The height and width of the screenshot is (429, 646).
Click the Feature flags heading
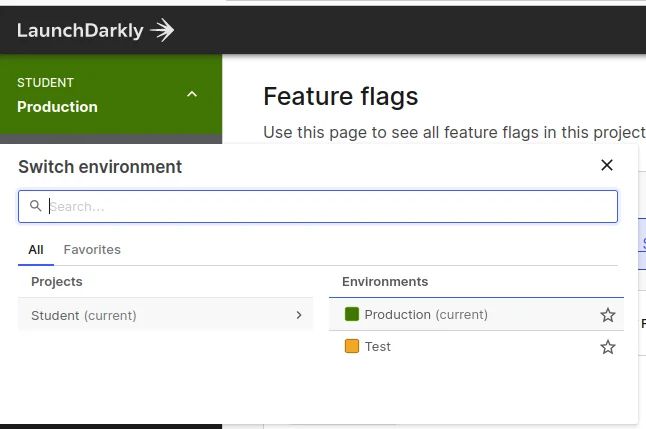coord(341,96)
